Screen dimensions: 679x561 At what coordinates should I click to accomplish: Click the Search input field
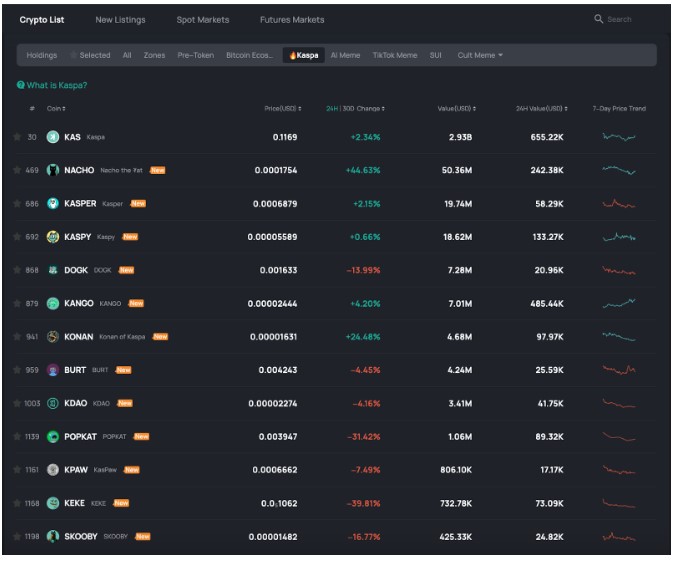pyautogui.click(x=619, y=19)
